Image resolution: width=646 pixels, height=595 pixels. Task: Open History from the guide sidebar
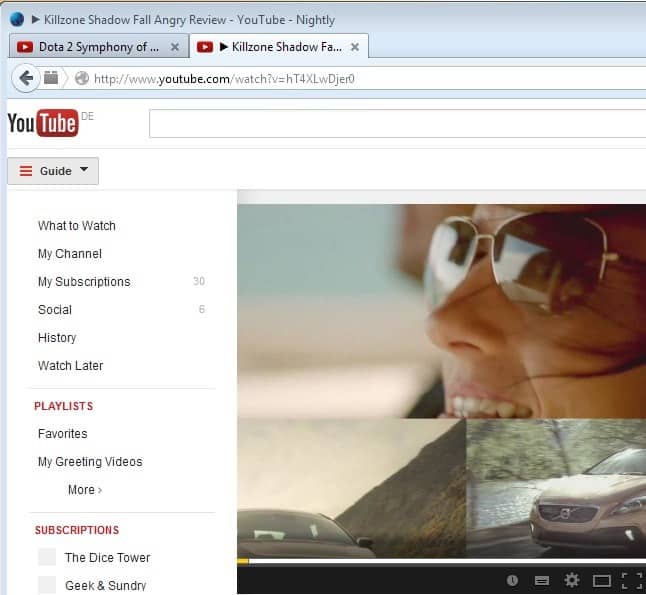click(57, 338)
